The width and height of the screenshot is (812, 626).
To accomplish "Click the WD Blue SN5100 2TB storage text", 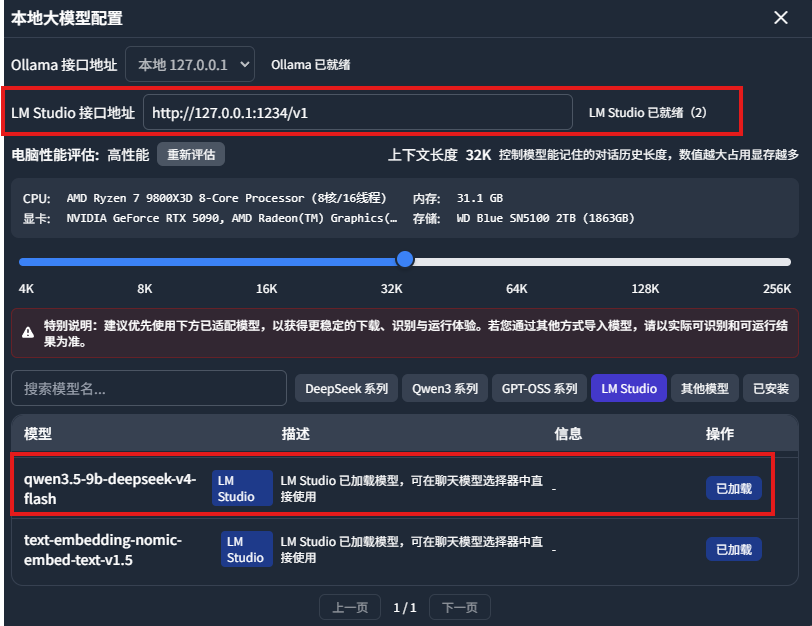I will click(x=545, y=218).
